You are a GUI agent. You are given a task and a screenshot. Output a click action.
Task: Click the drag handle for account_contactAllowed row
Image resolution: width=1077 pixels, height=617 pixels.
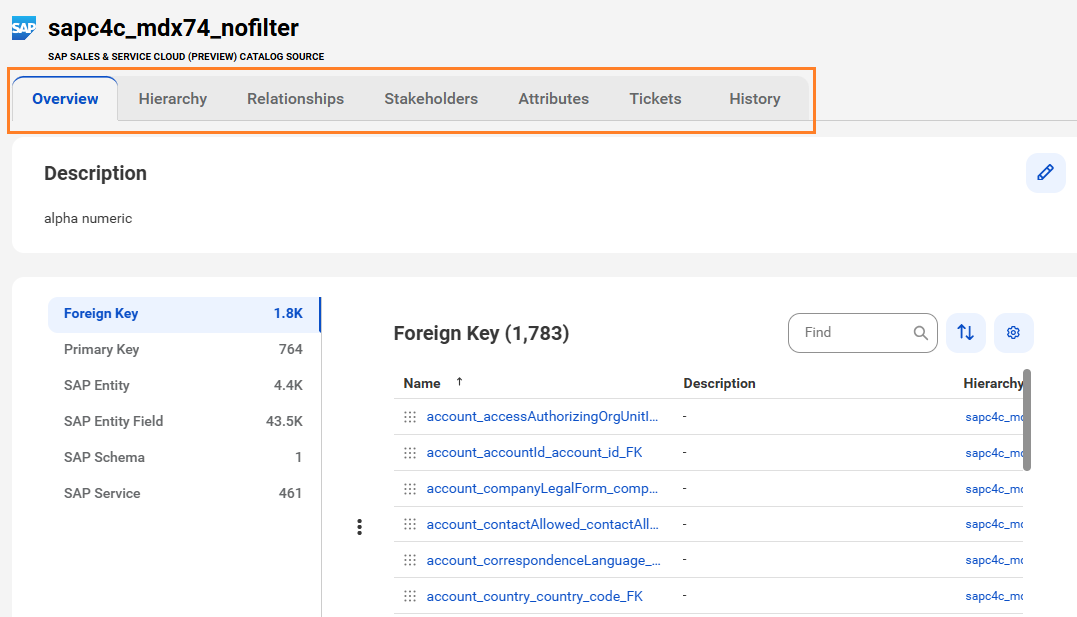410,524
